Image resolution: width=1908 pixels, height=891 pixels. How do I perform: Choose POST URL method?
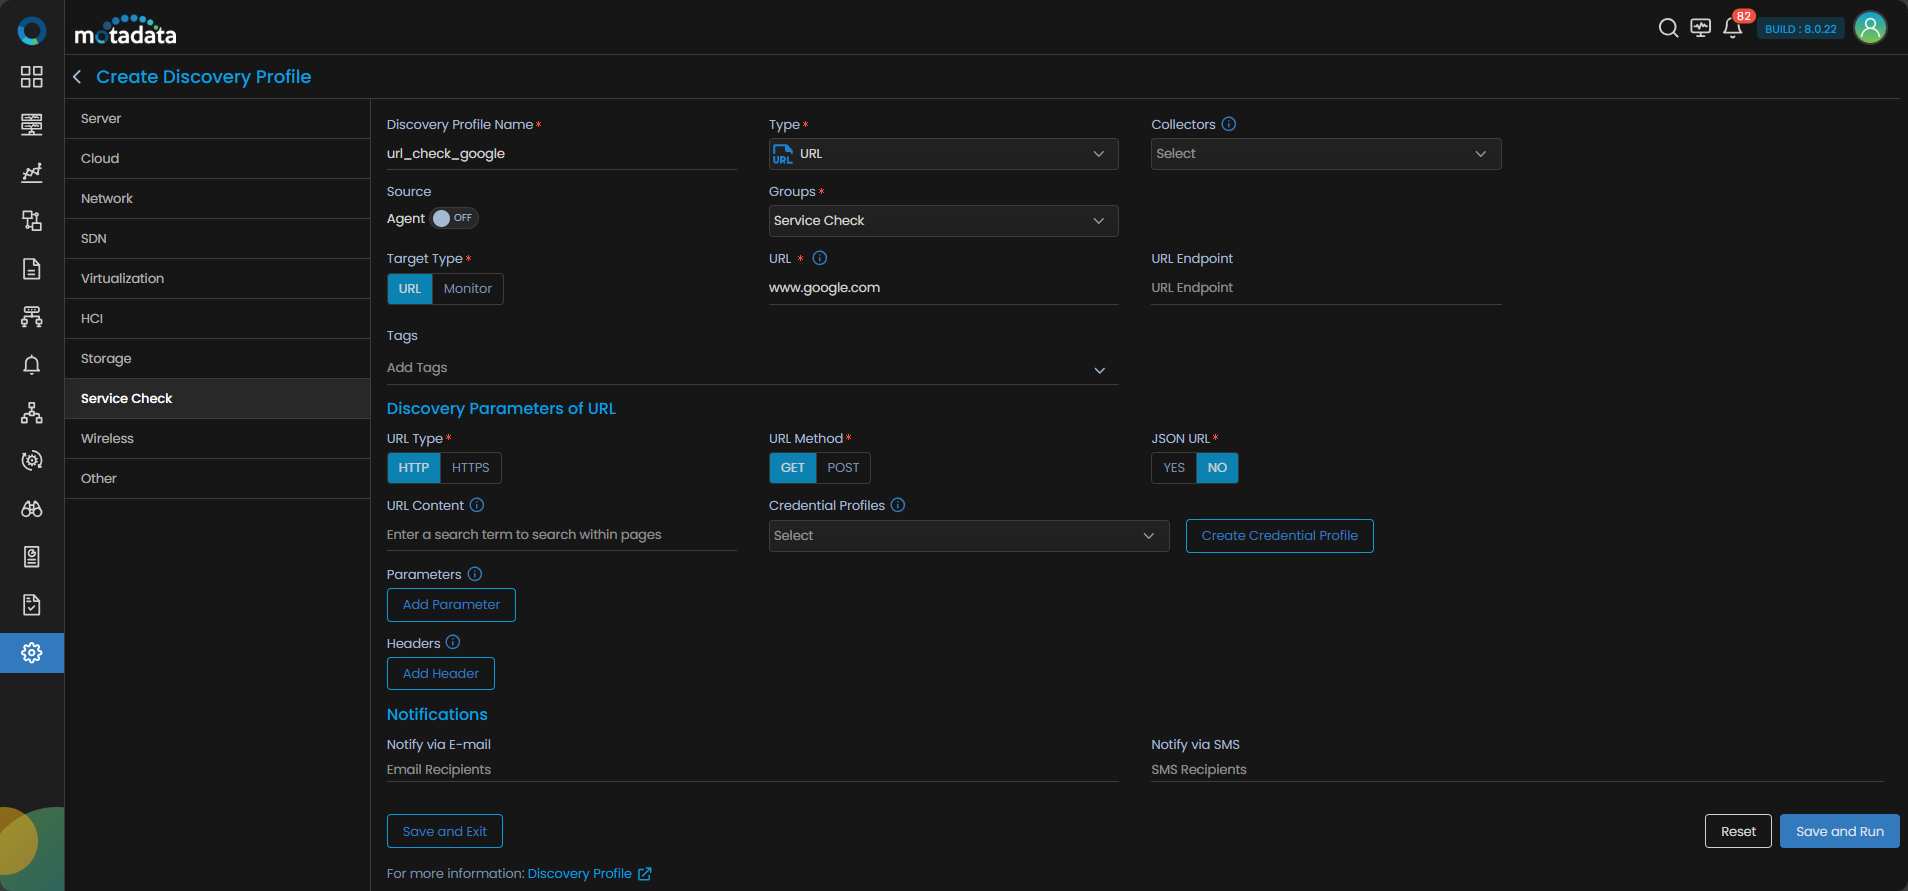tap(843, 468)
